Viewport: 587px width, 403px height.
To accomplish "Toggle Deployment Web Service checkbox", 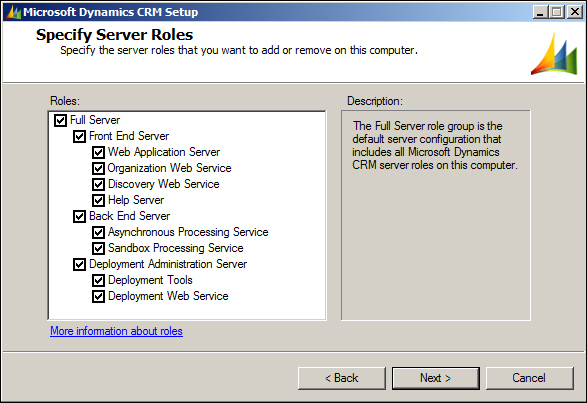I will point(98,297).
